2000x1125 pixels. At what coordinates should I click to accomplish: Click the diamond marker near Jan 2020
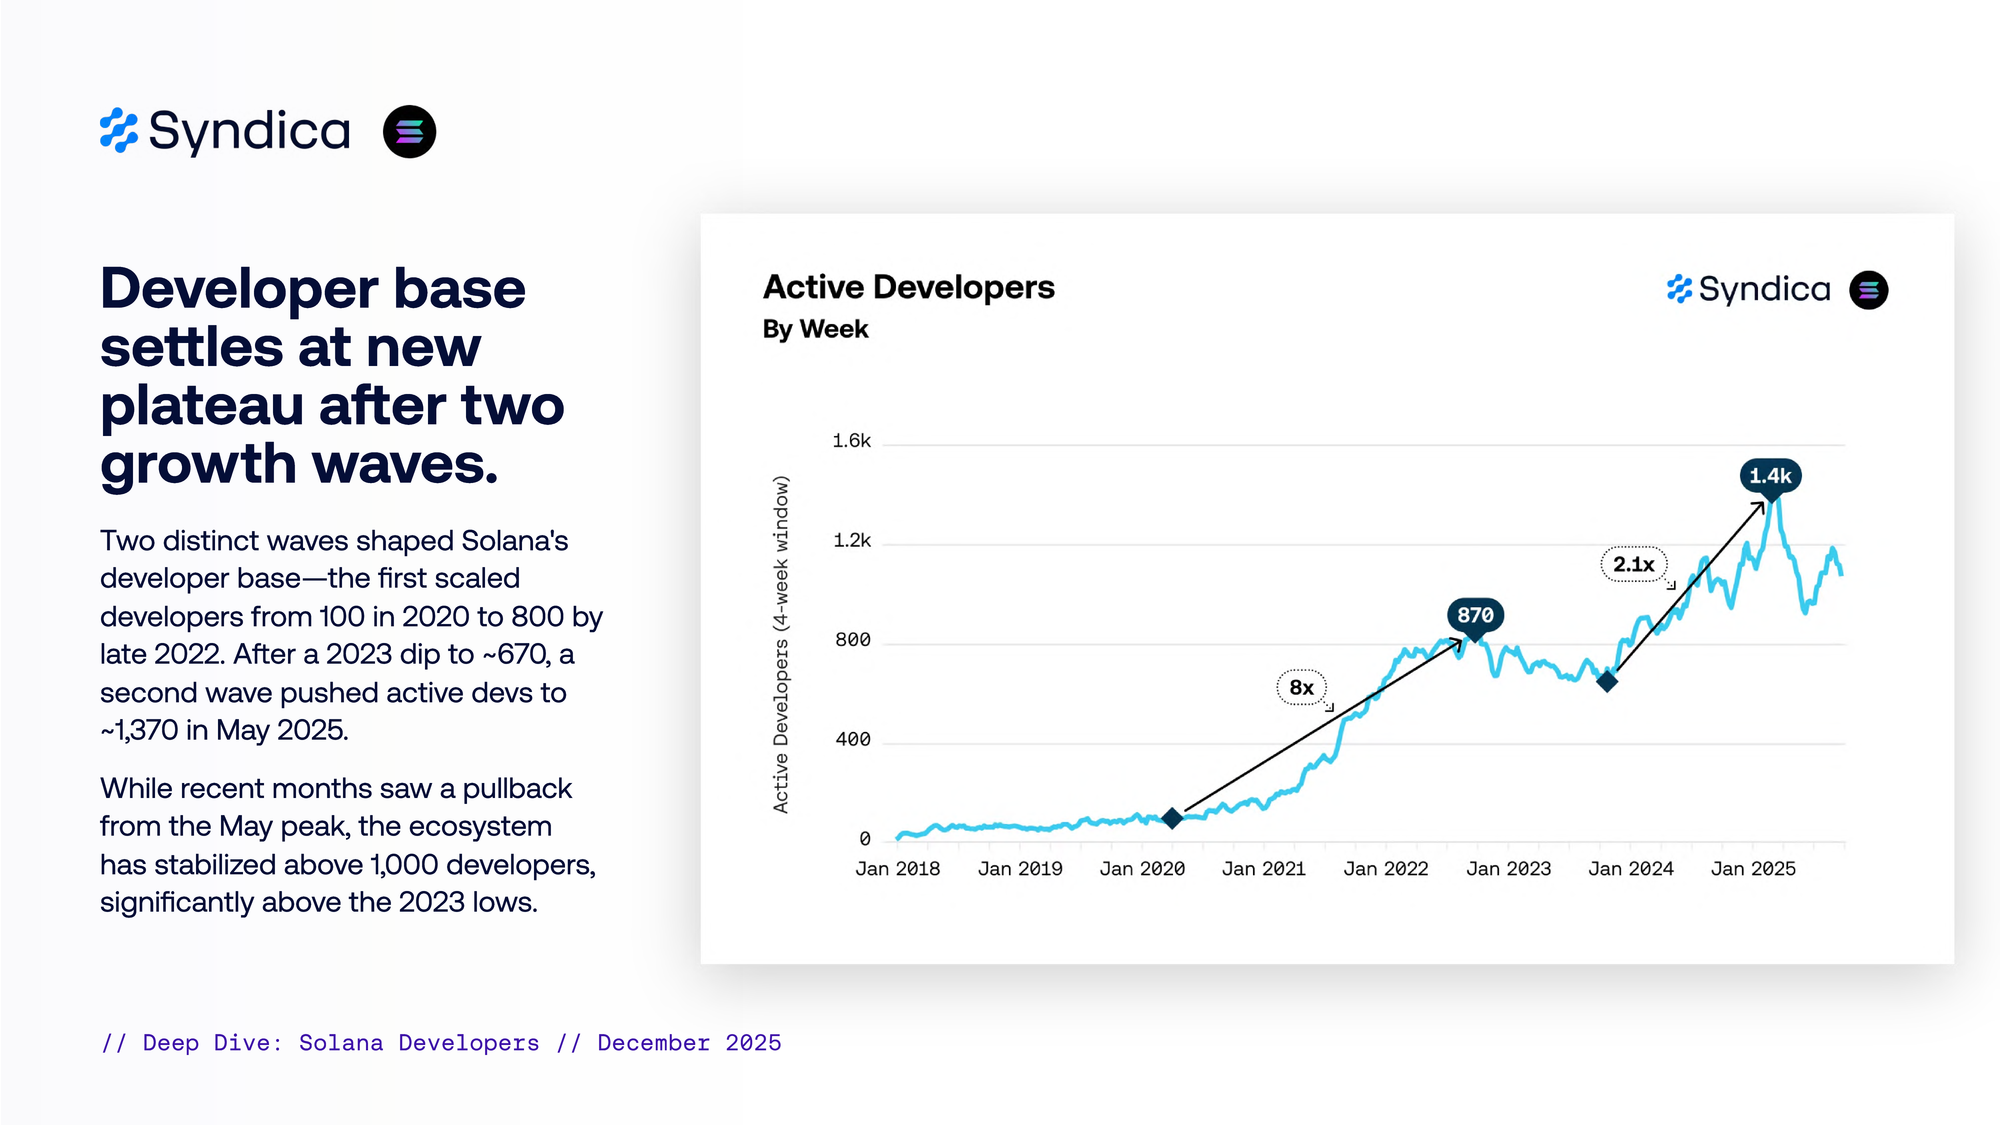coord(1172,818)
